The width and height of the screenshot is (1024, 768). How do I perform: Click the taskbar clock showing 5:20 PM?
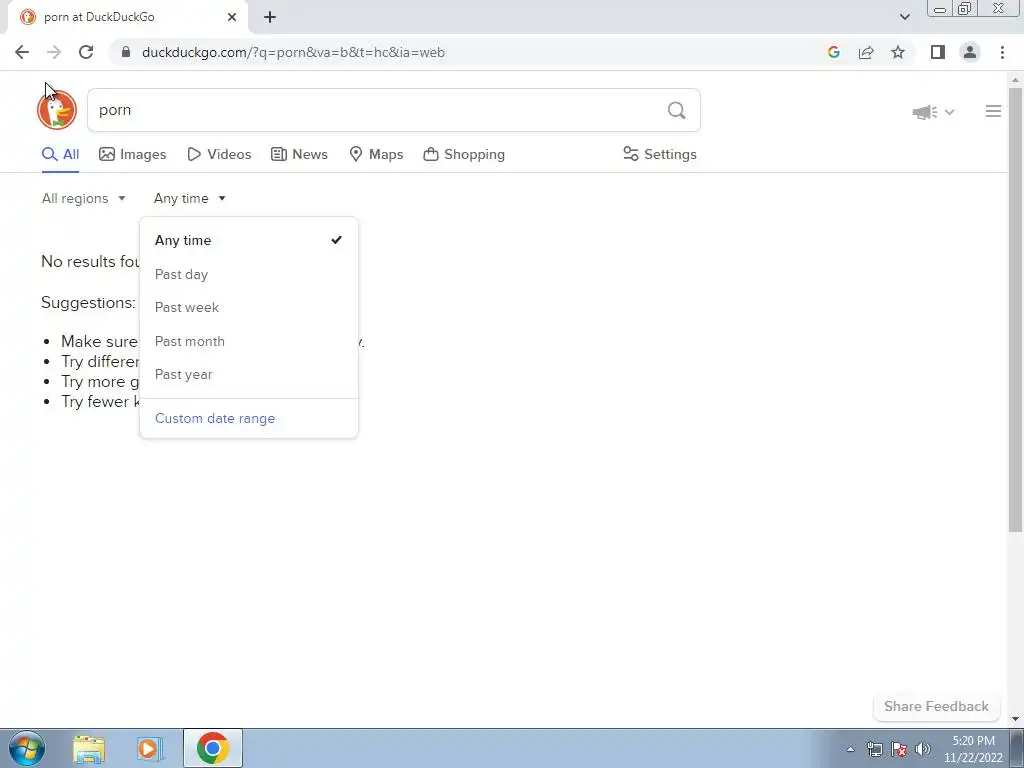[x=973, y=749]
